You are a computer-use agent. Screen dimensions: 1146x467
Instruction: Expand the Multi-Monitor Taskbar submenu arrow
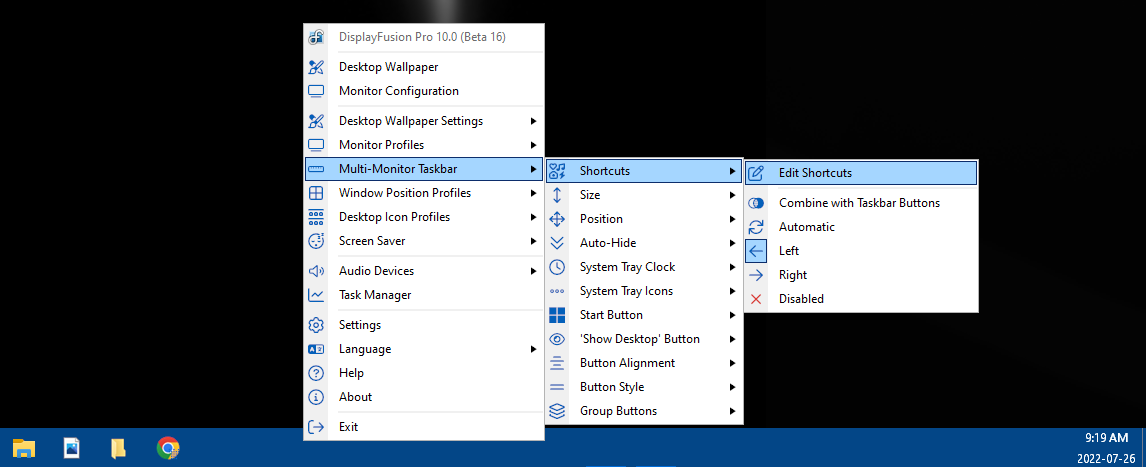(x=534, y=169)
